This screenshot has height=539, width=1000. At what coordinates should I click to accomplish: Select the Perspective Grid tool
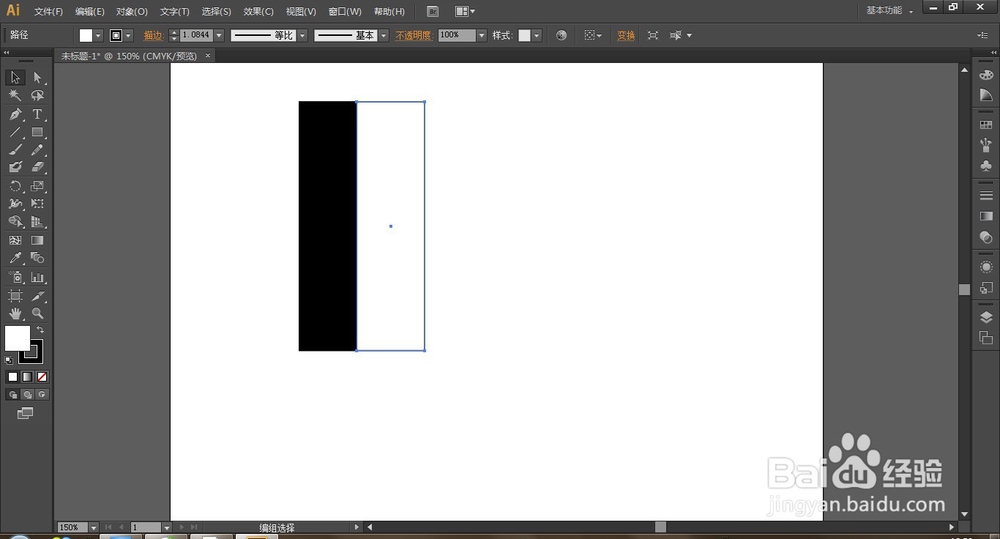[37, 222]
